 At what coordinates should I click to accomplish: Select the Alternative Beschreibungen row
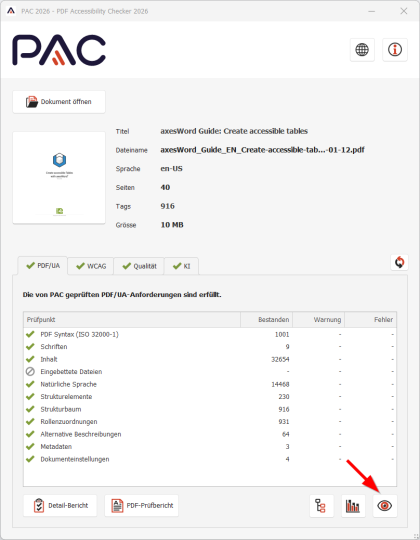click(210, 434)
